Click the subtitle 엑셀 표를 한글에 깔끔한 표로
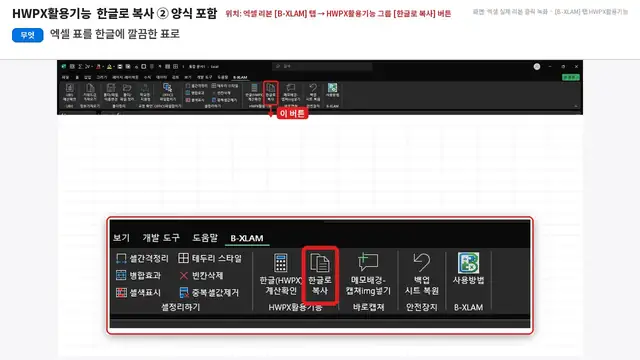 pos(115,34)
